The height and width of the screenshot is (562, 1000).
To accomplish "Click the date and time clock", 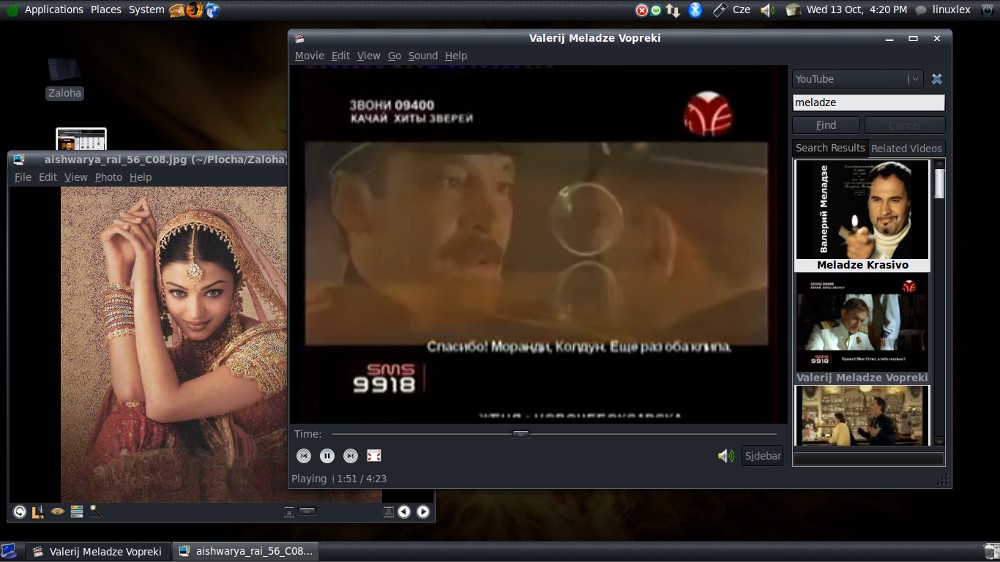I will 857,10.
